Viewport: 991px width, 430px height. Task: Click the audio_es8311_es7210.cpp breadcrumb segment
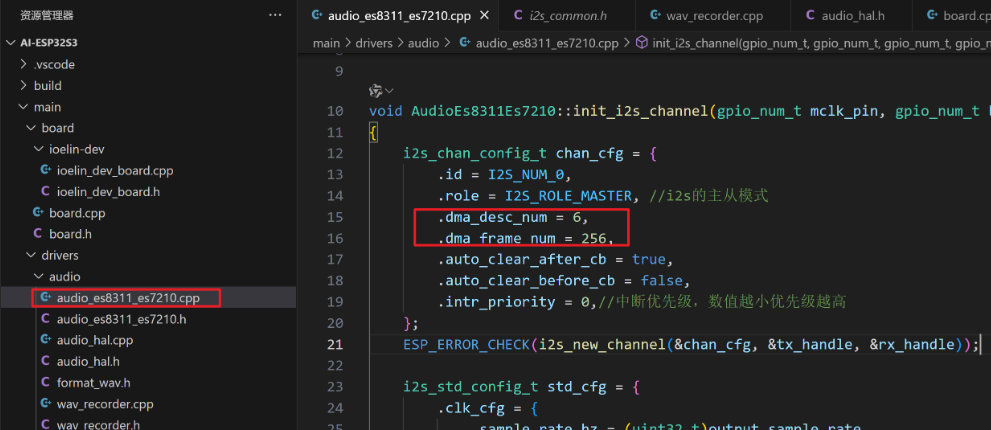click(547, 43)
